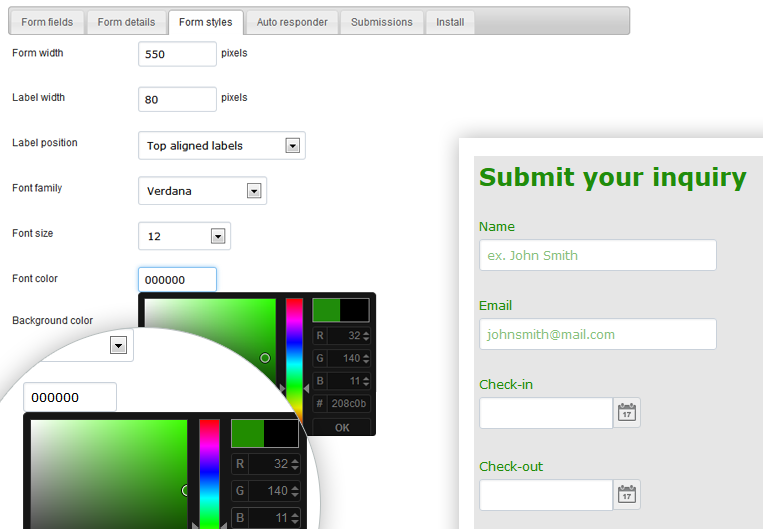View the Submissions tab
763x529 pixels.
(x=382, y=22)
